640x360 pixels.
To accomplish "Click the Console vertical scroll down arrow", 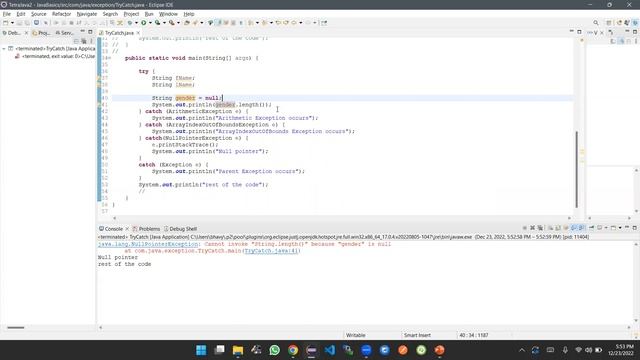I will tap(636, 321).
